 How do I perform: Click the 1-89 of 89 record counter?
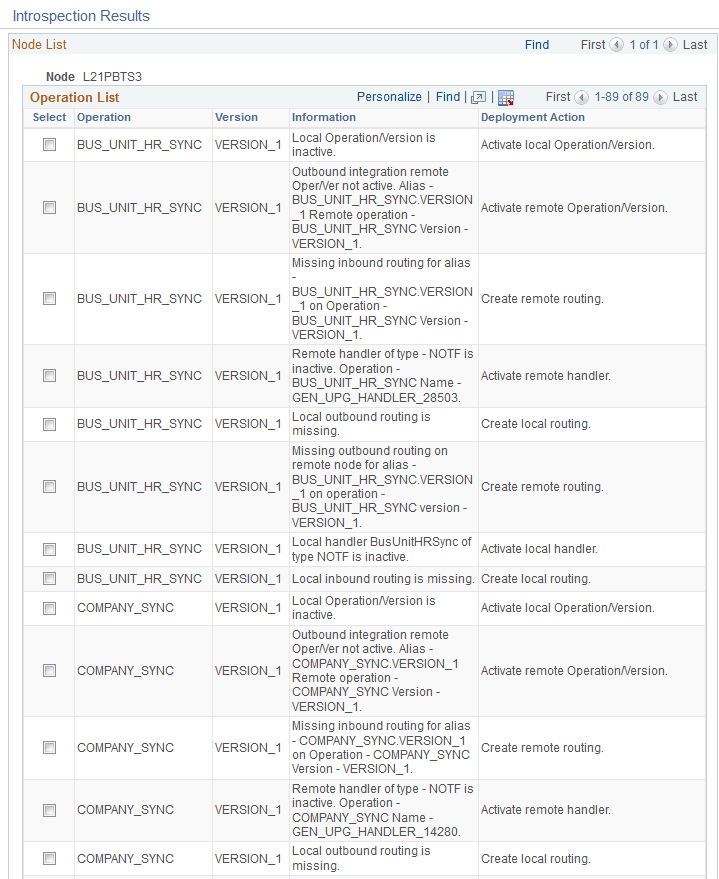click(622, 97)
